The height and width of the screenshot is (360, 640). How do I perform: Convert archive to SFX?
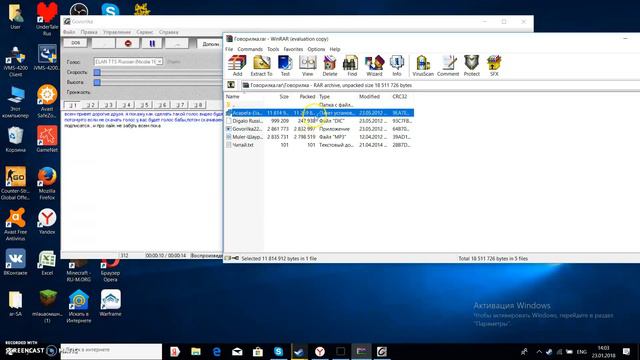coord(494,66)
